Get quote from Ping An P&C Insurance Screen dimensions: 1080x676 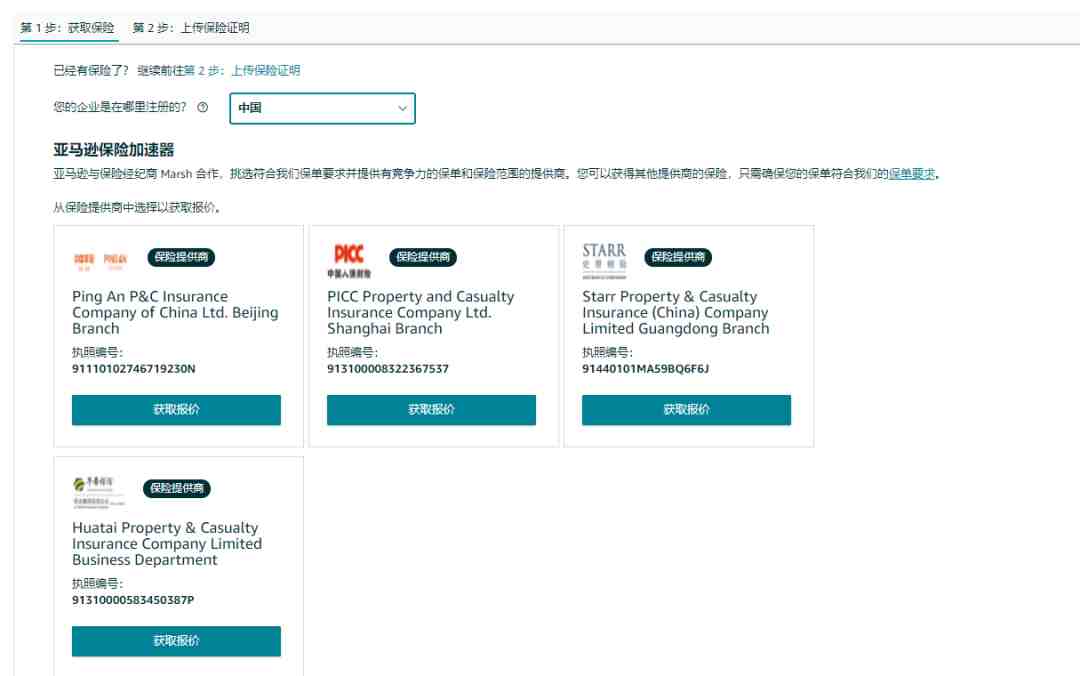[x=176, y=410]
